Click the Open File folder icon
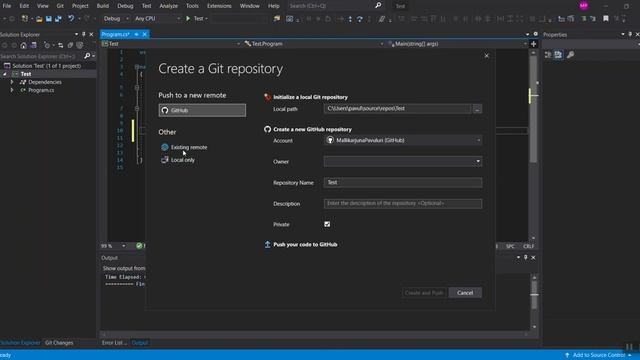 point(39,19)
